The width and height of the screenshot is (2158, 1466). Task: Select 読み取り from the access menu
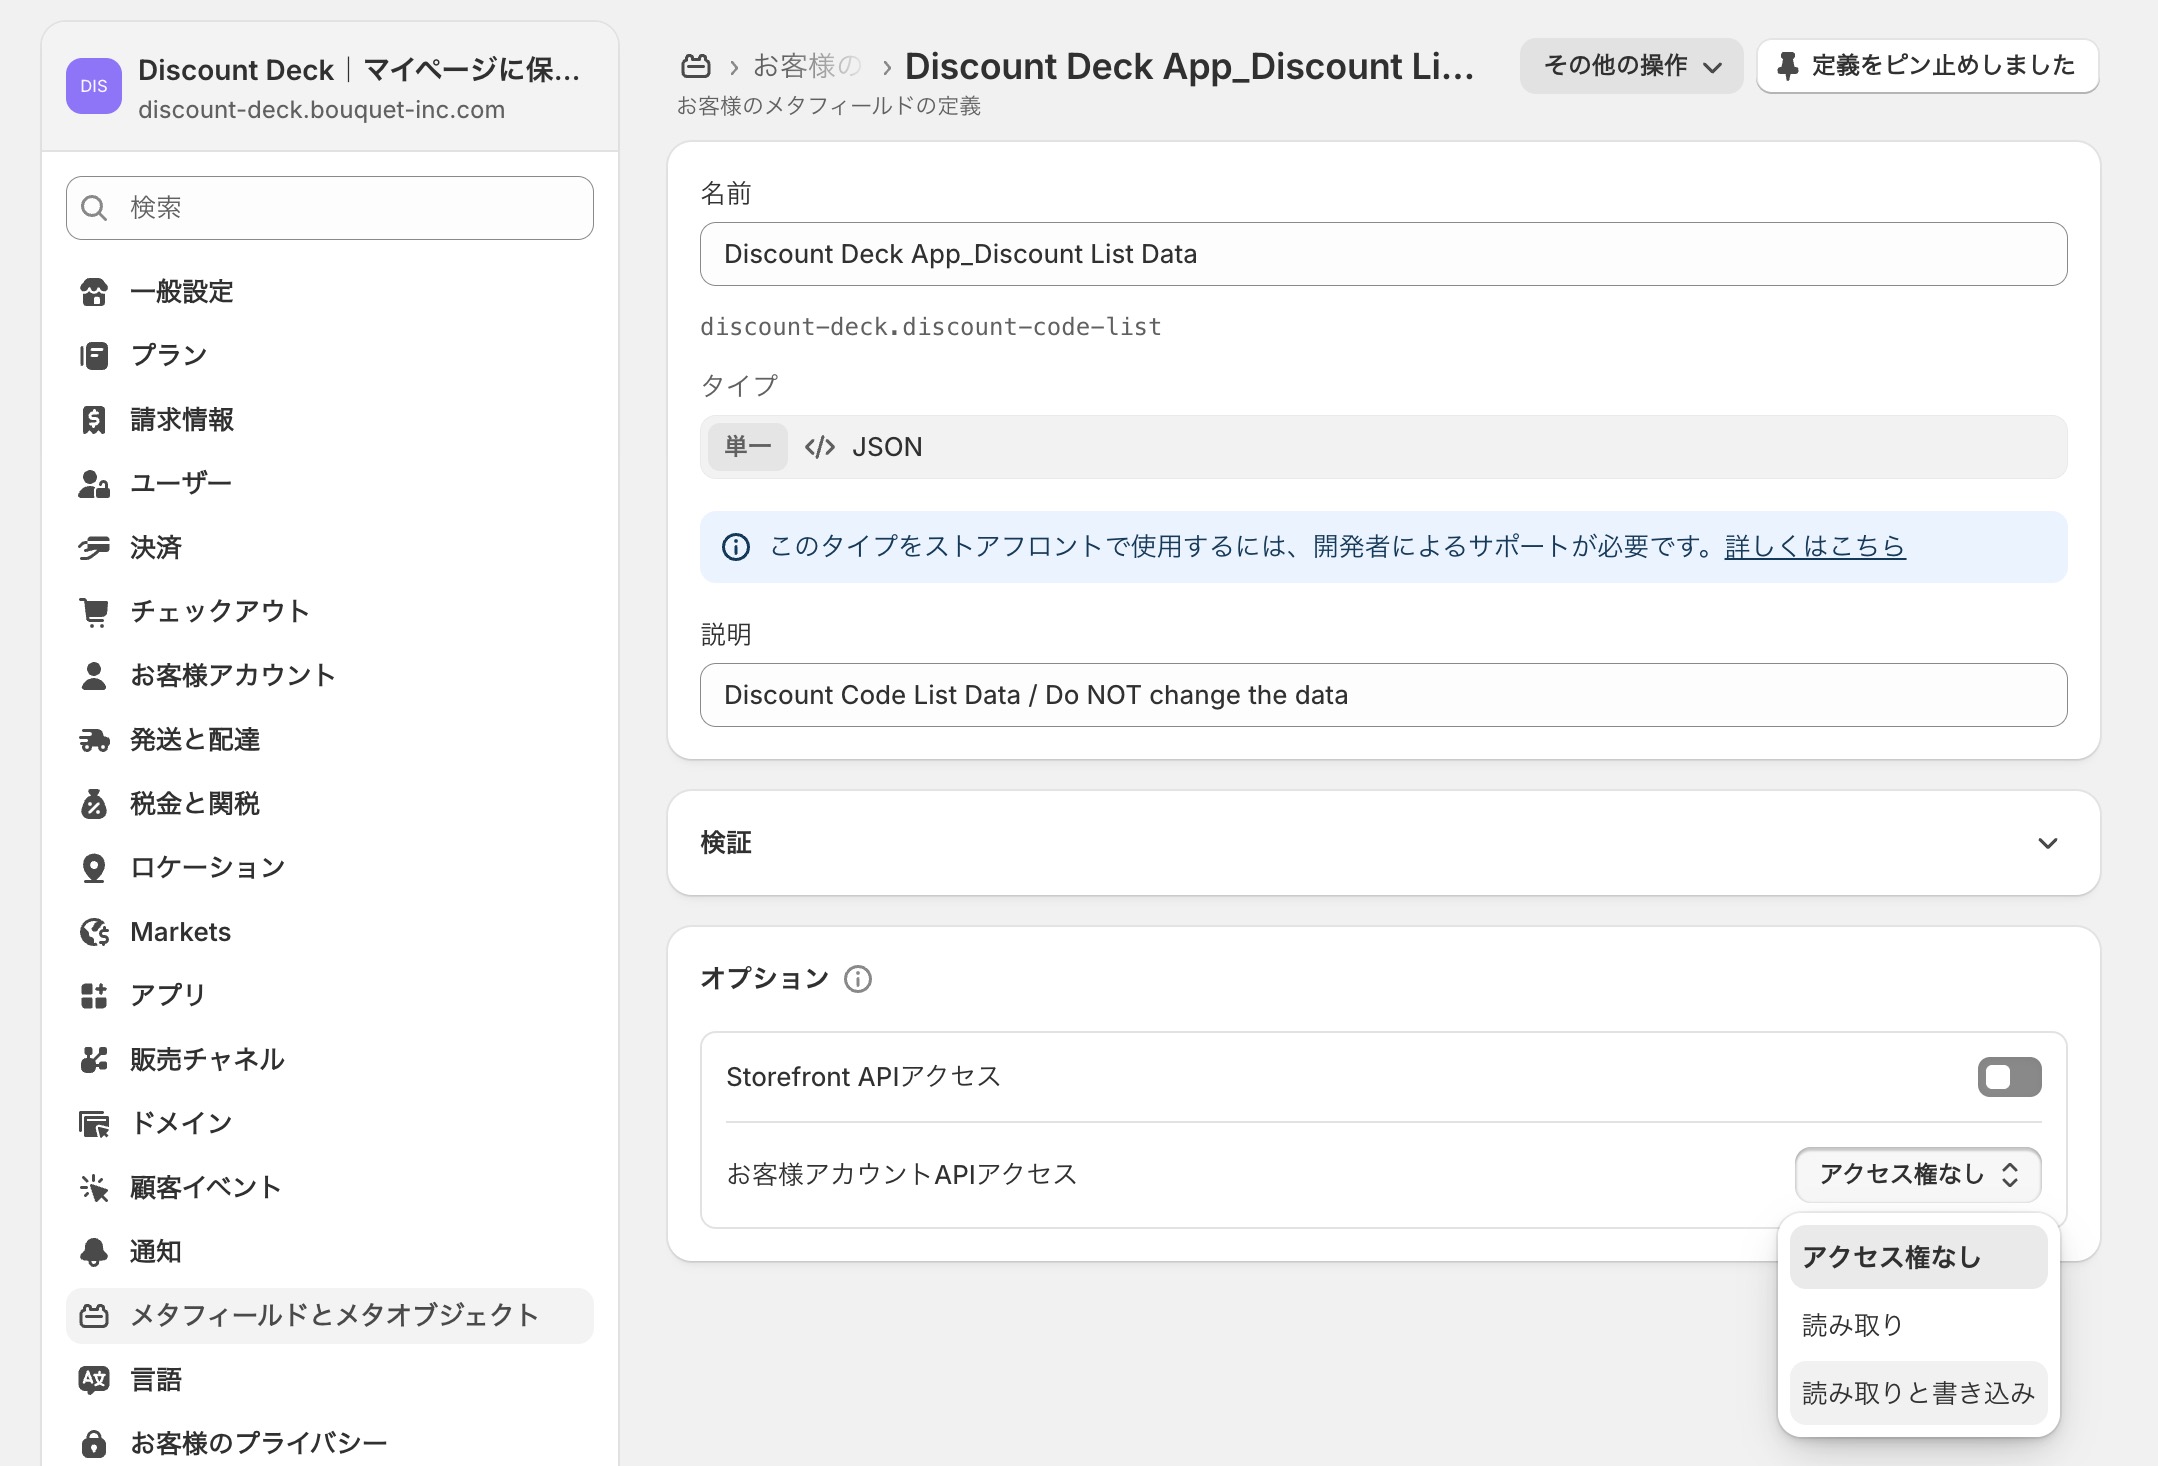[x=1852, y=1325]
